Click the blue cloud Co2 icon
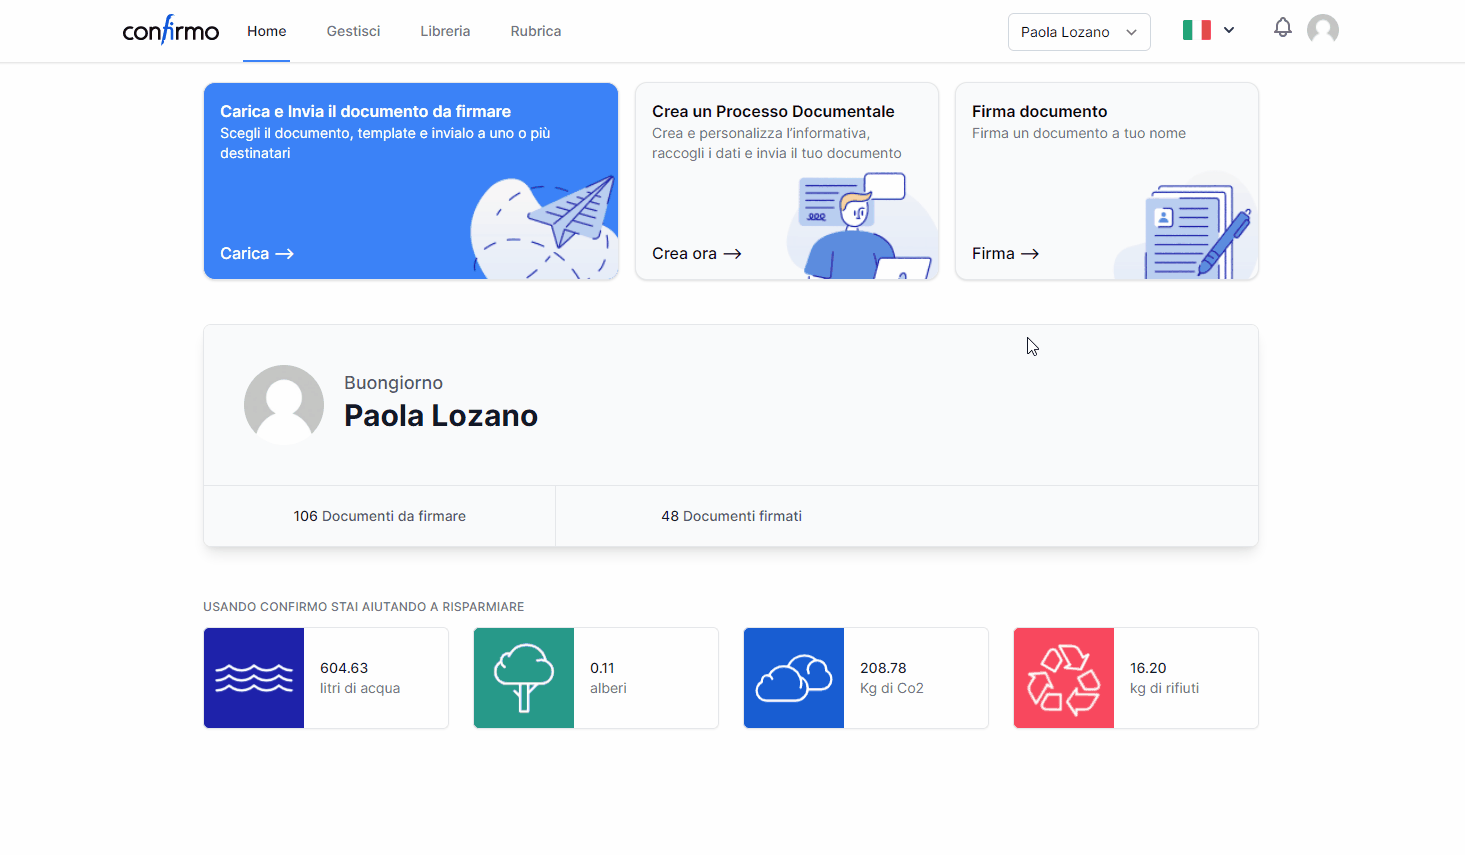Image resolution: width=1465 pixels, height=855 pixels. click(x=794, y=678)
